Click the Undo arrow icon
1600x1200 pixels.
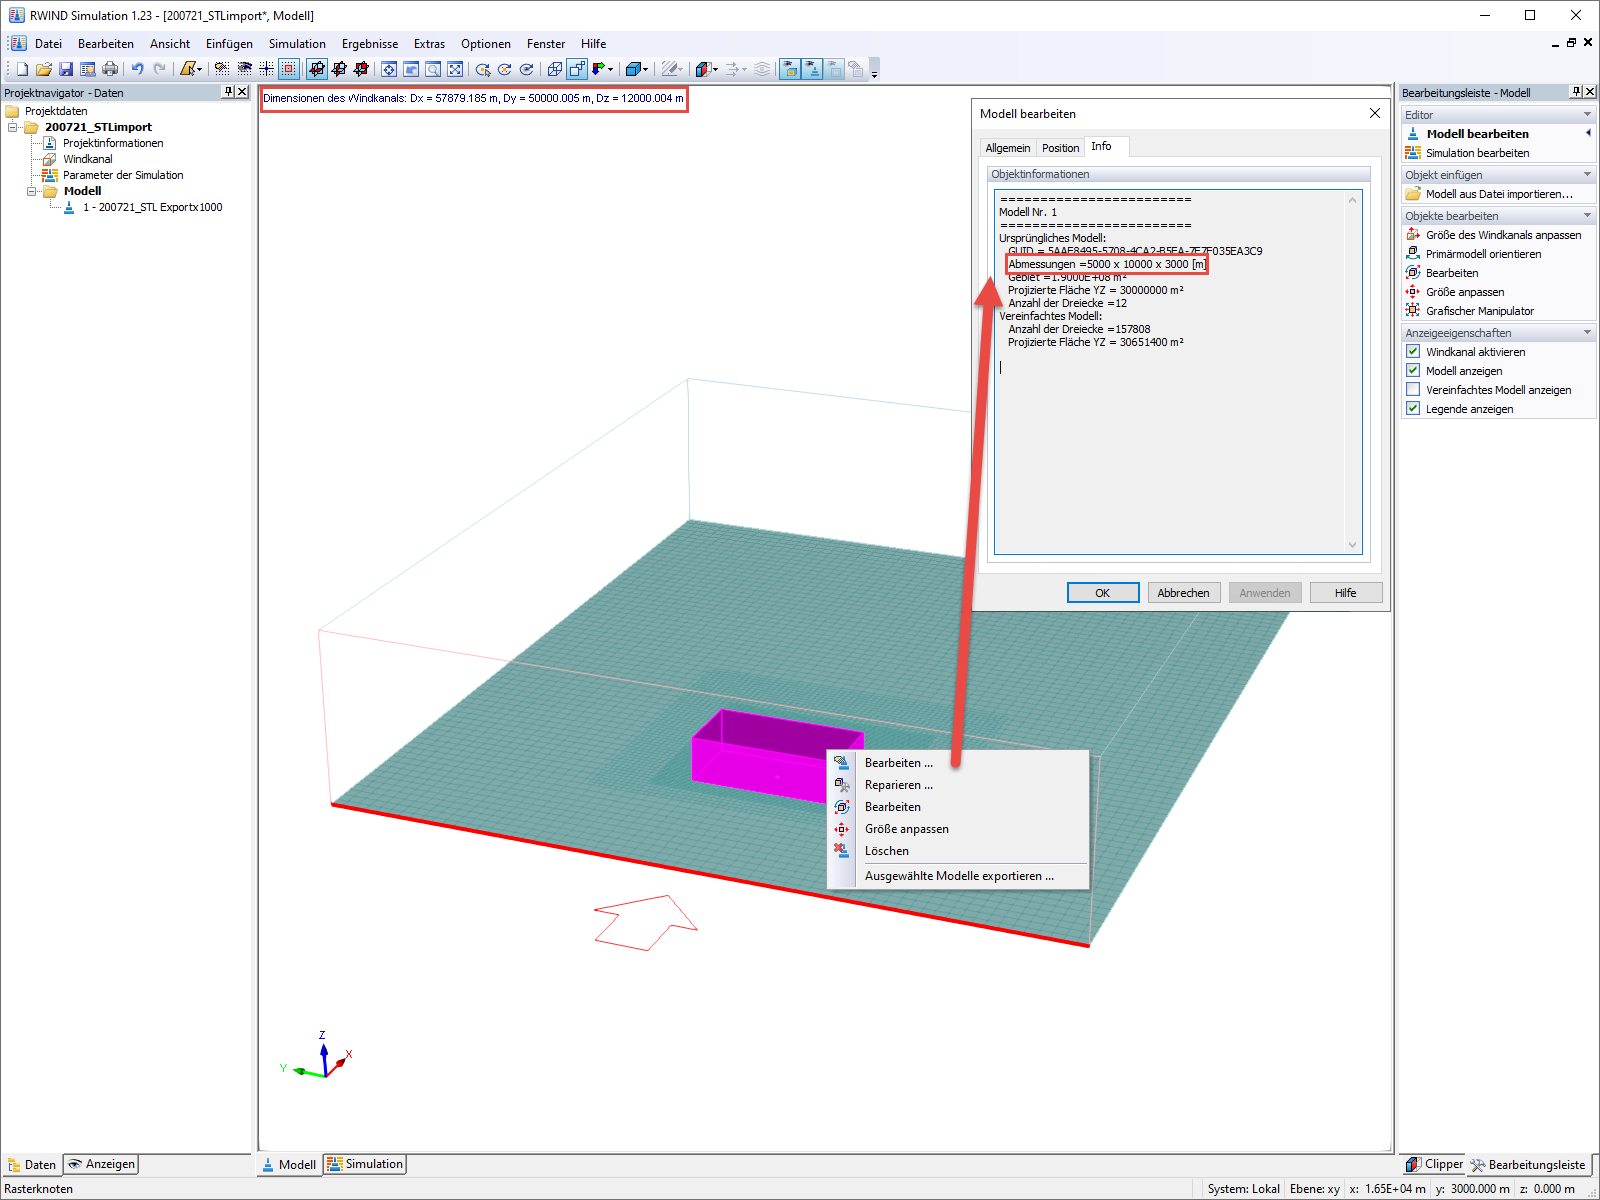pyautogui.click(x=137, y=69)
